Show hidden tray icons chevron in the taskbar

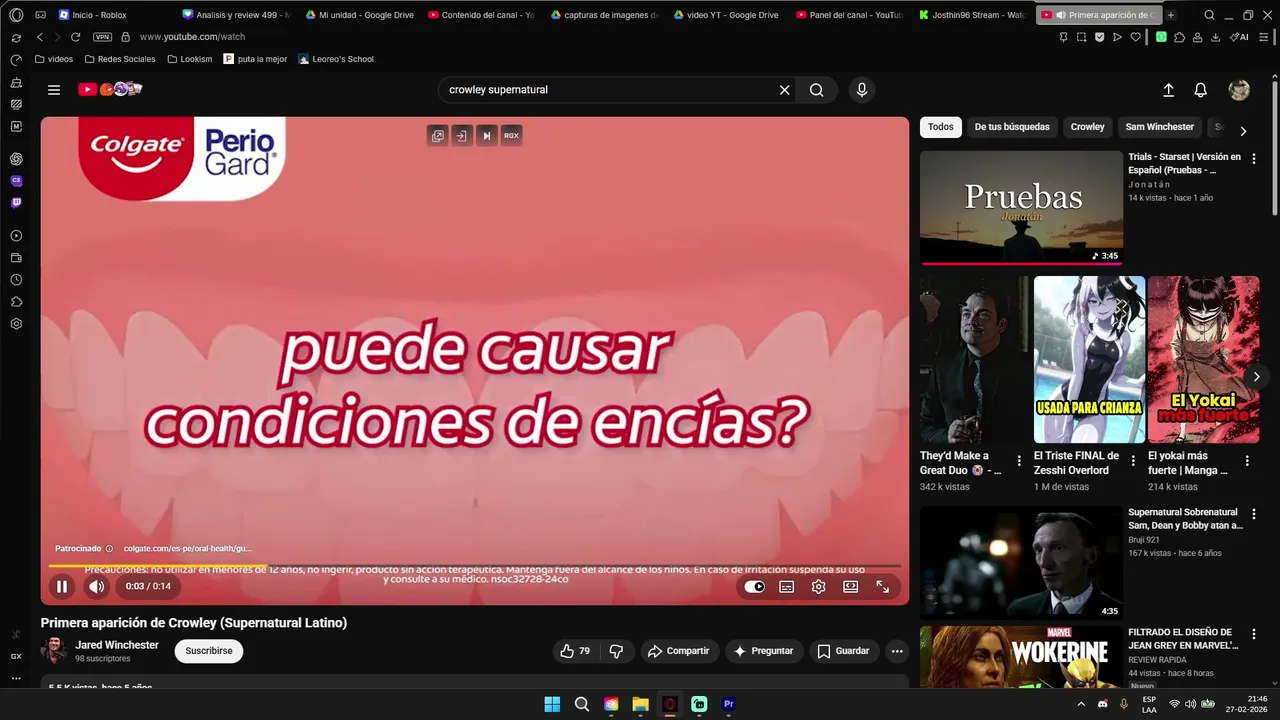[x=1081, y=704]
